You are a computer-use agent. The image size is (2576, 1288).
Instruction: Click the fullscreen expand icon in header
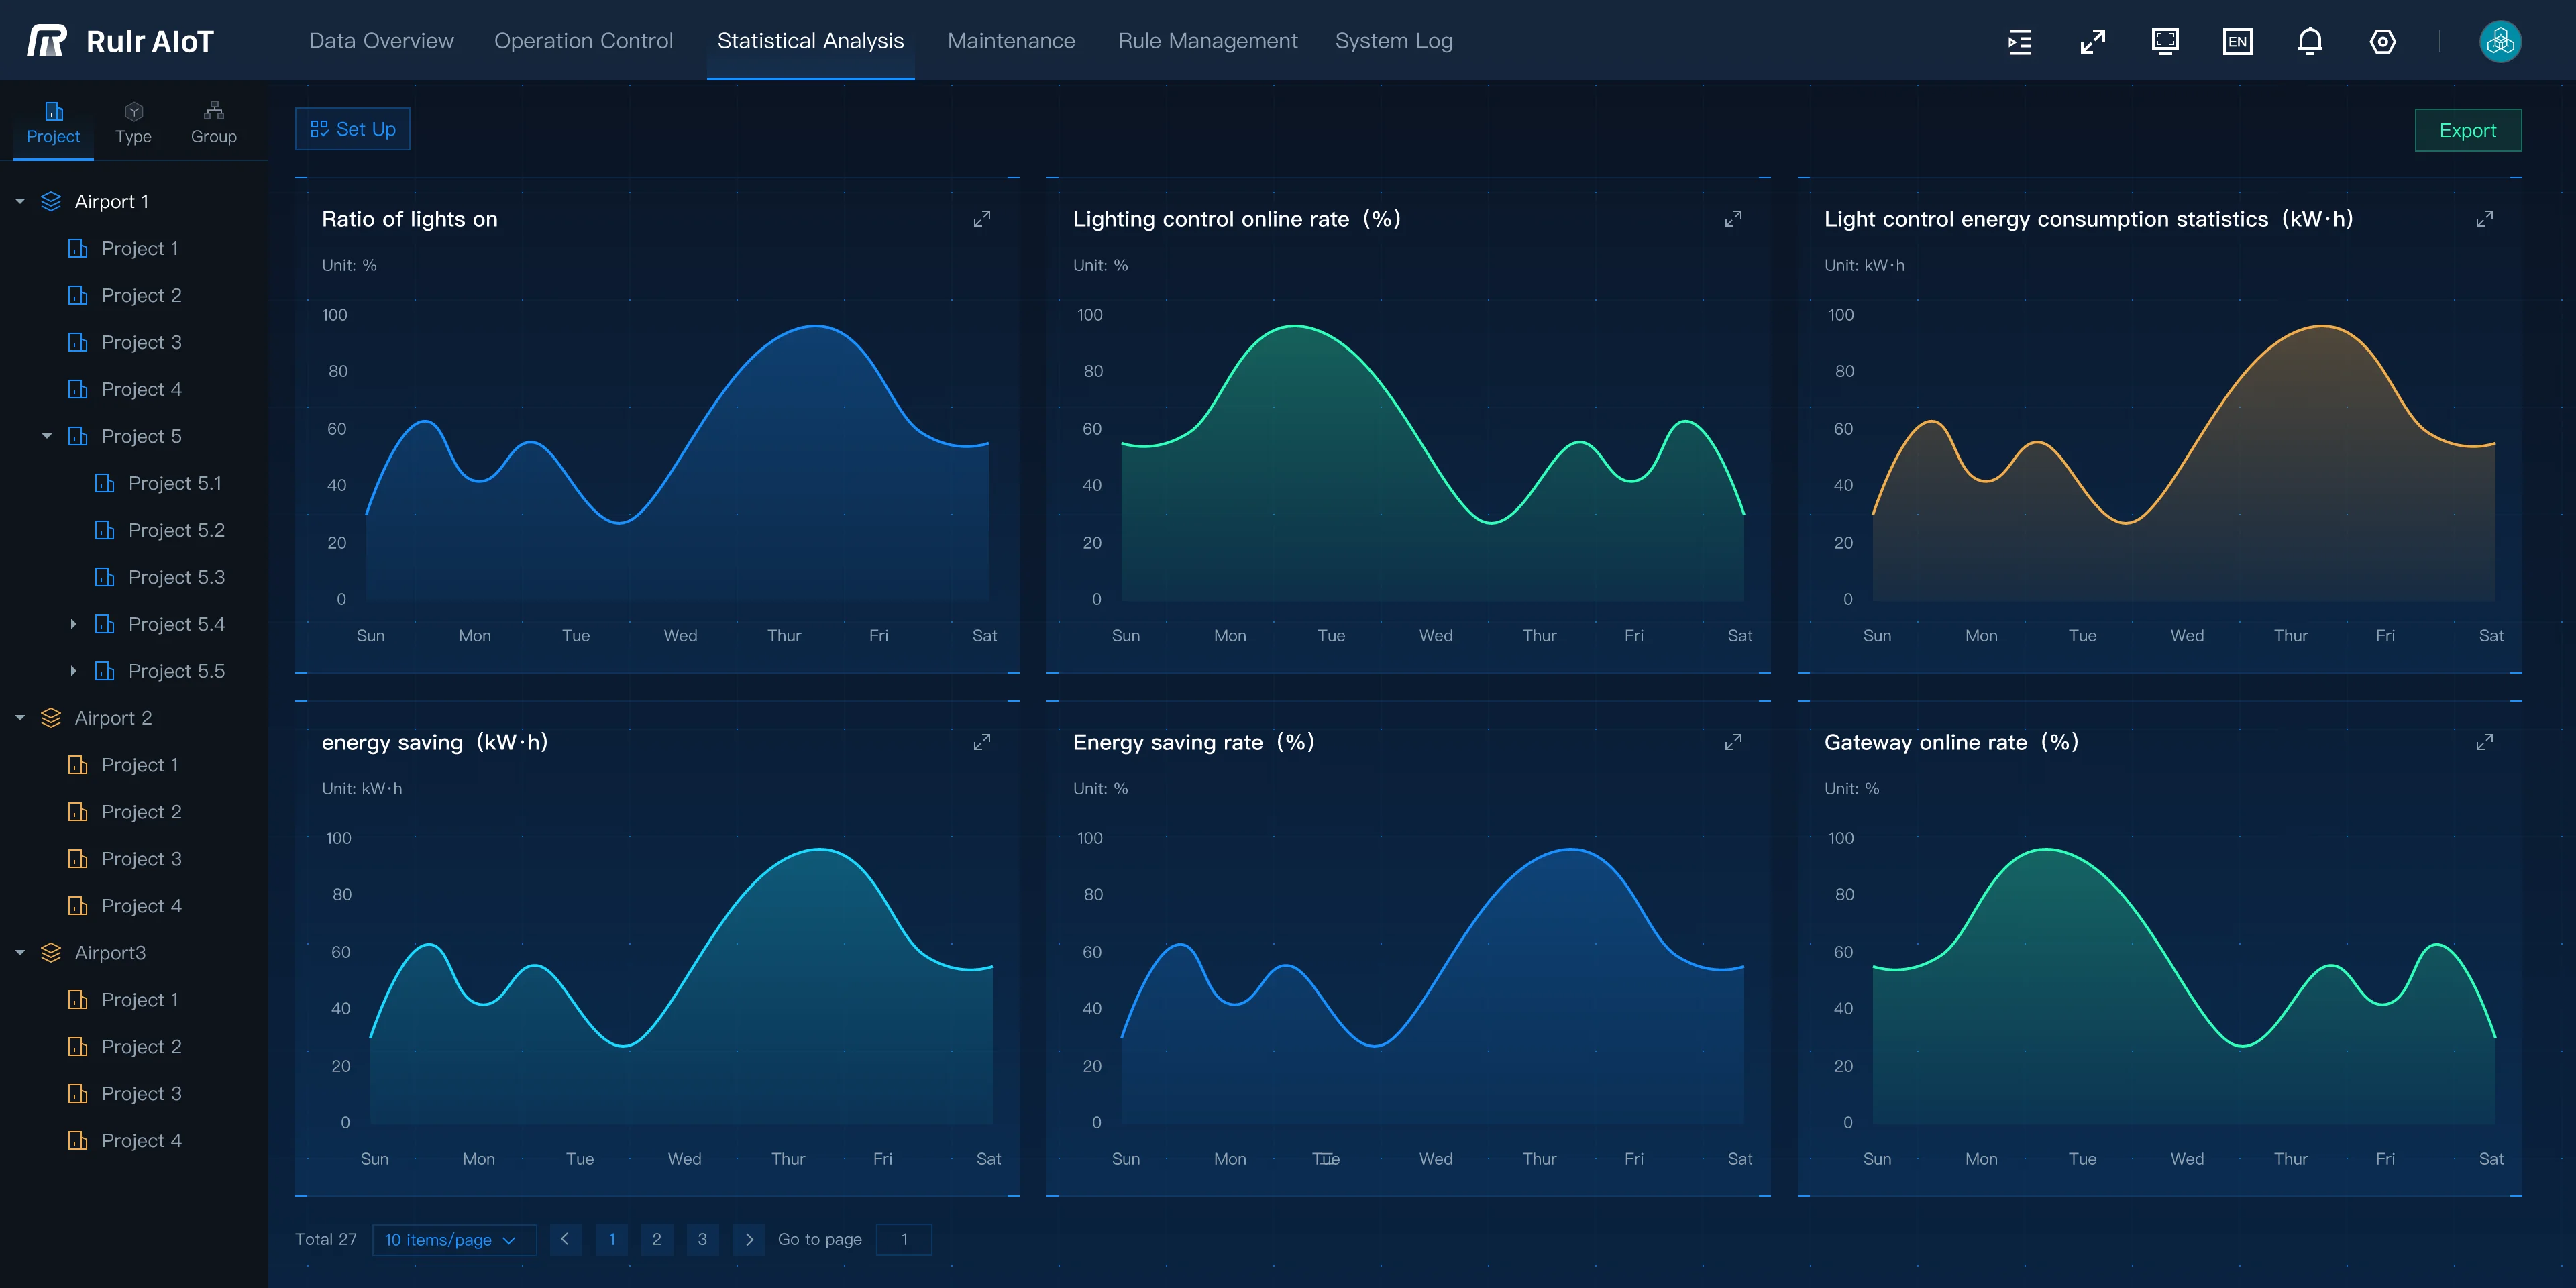pos(2093,41)
